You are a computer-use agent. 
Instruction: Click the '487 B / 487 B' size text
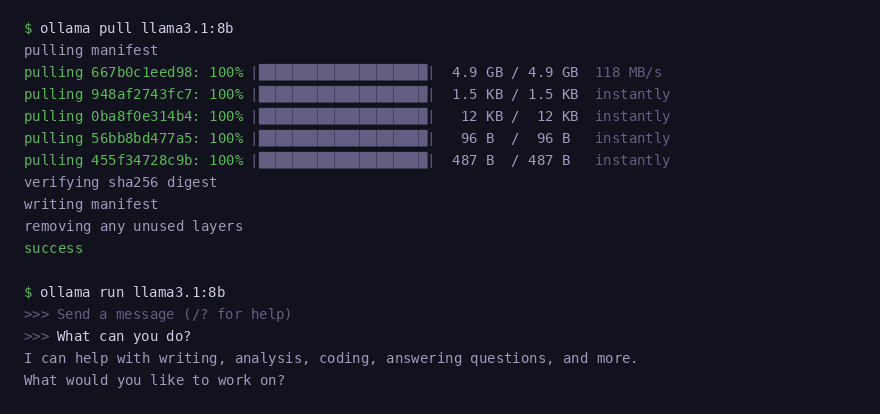(511, 160)
